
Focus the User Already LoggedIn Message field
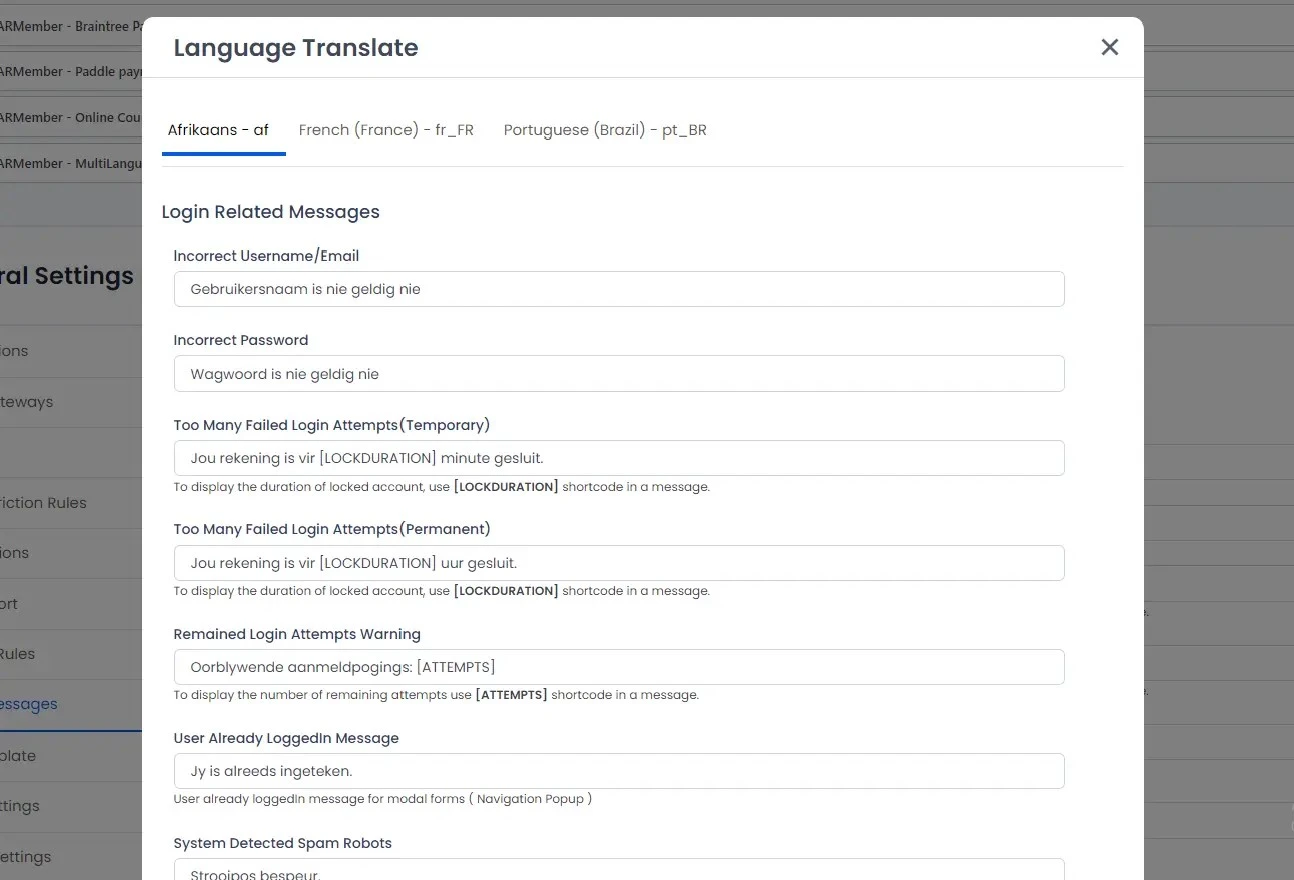pos(618,771)
